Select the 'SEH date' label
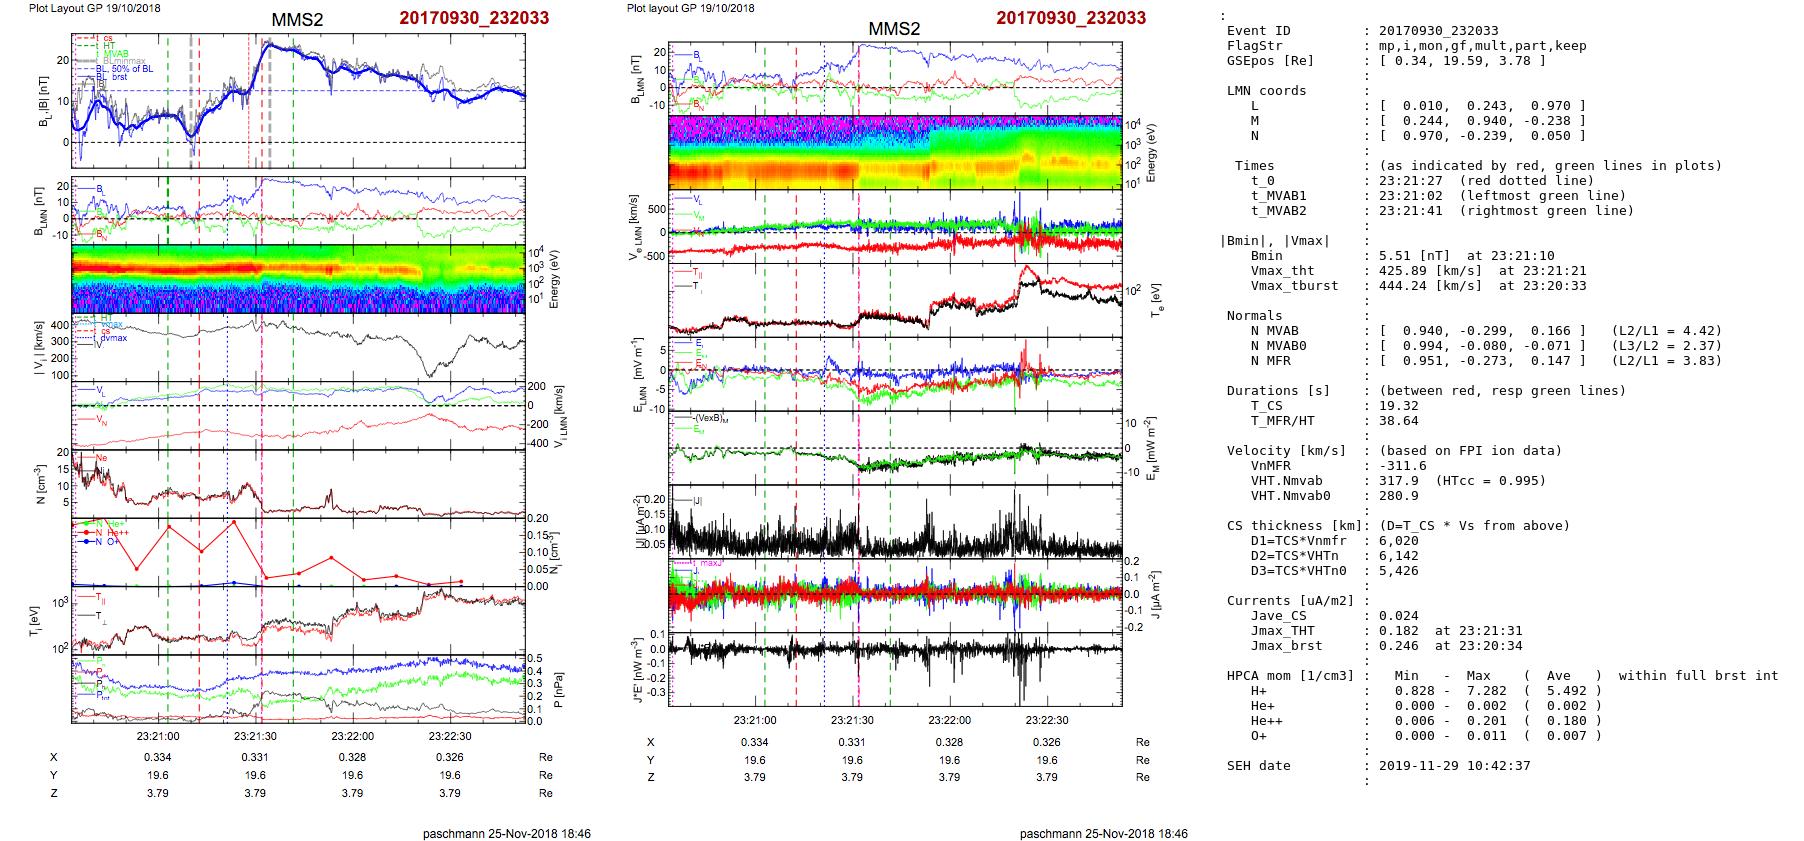This screenshot has width=1804, height=841. tap(1258, 766)
